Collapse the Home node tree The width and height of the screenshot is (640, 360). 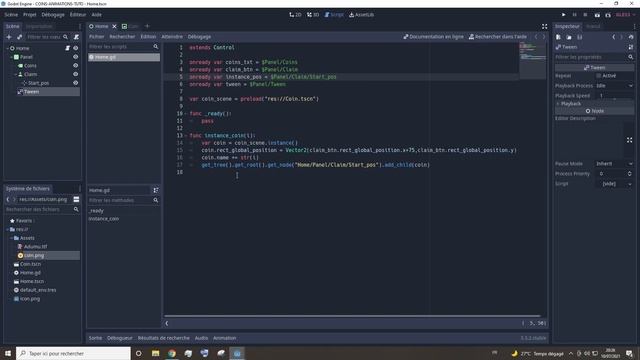point(7,48)
